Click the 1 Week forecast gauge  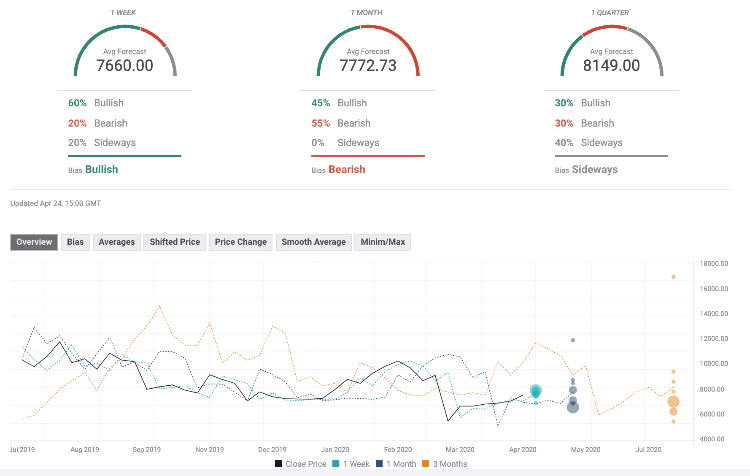point(127,56)
